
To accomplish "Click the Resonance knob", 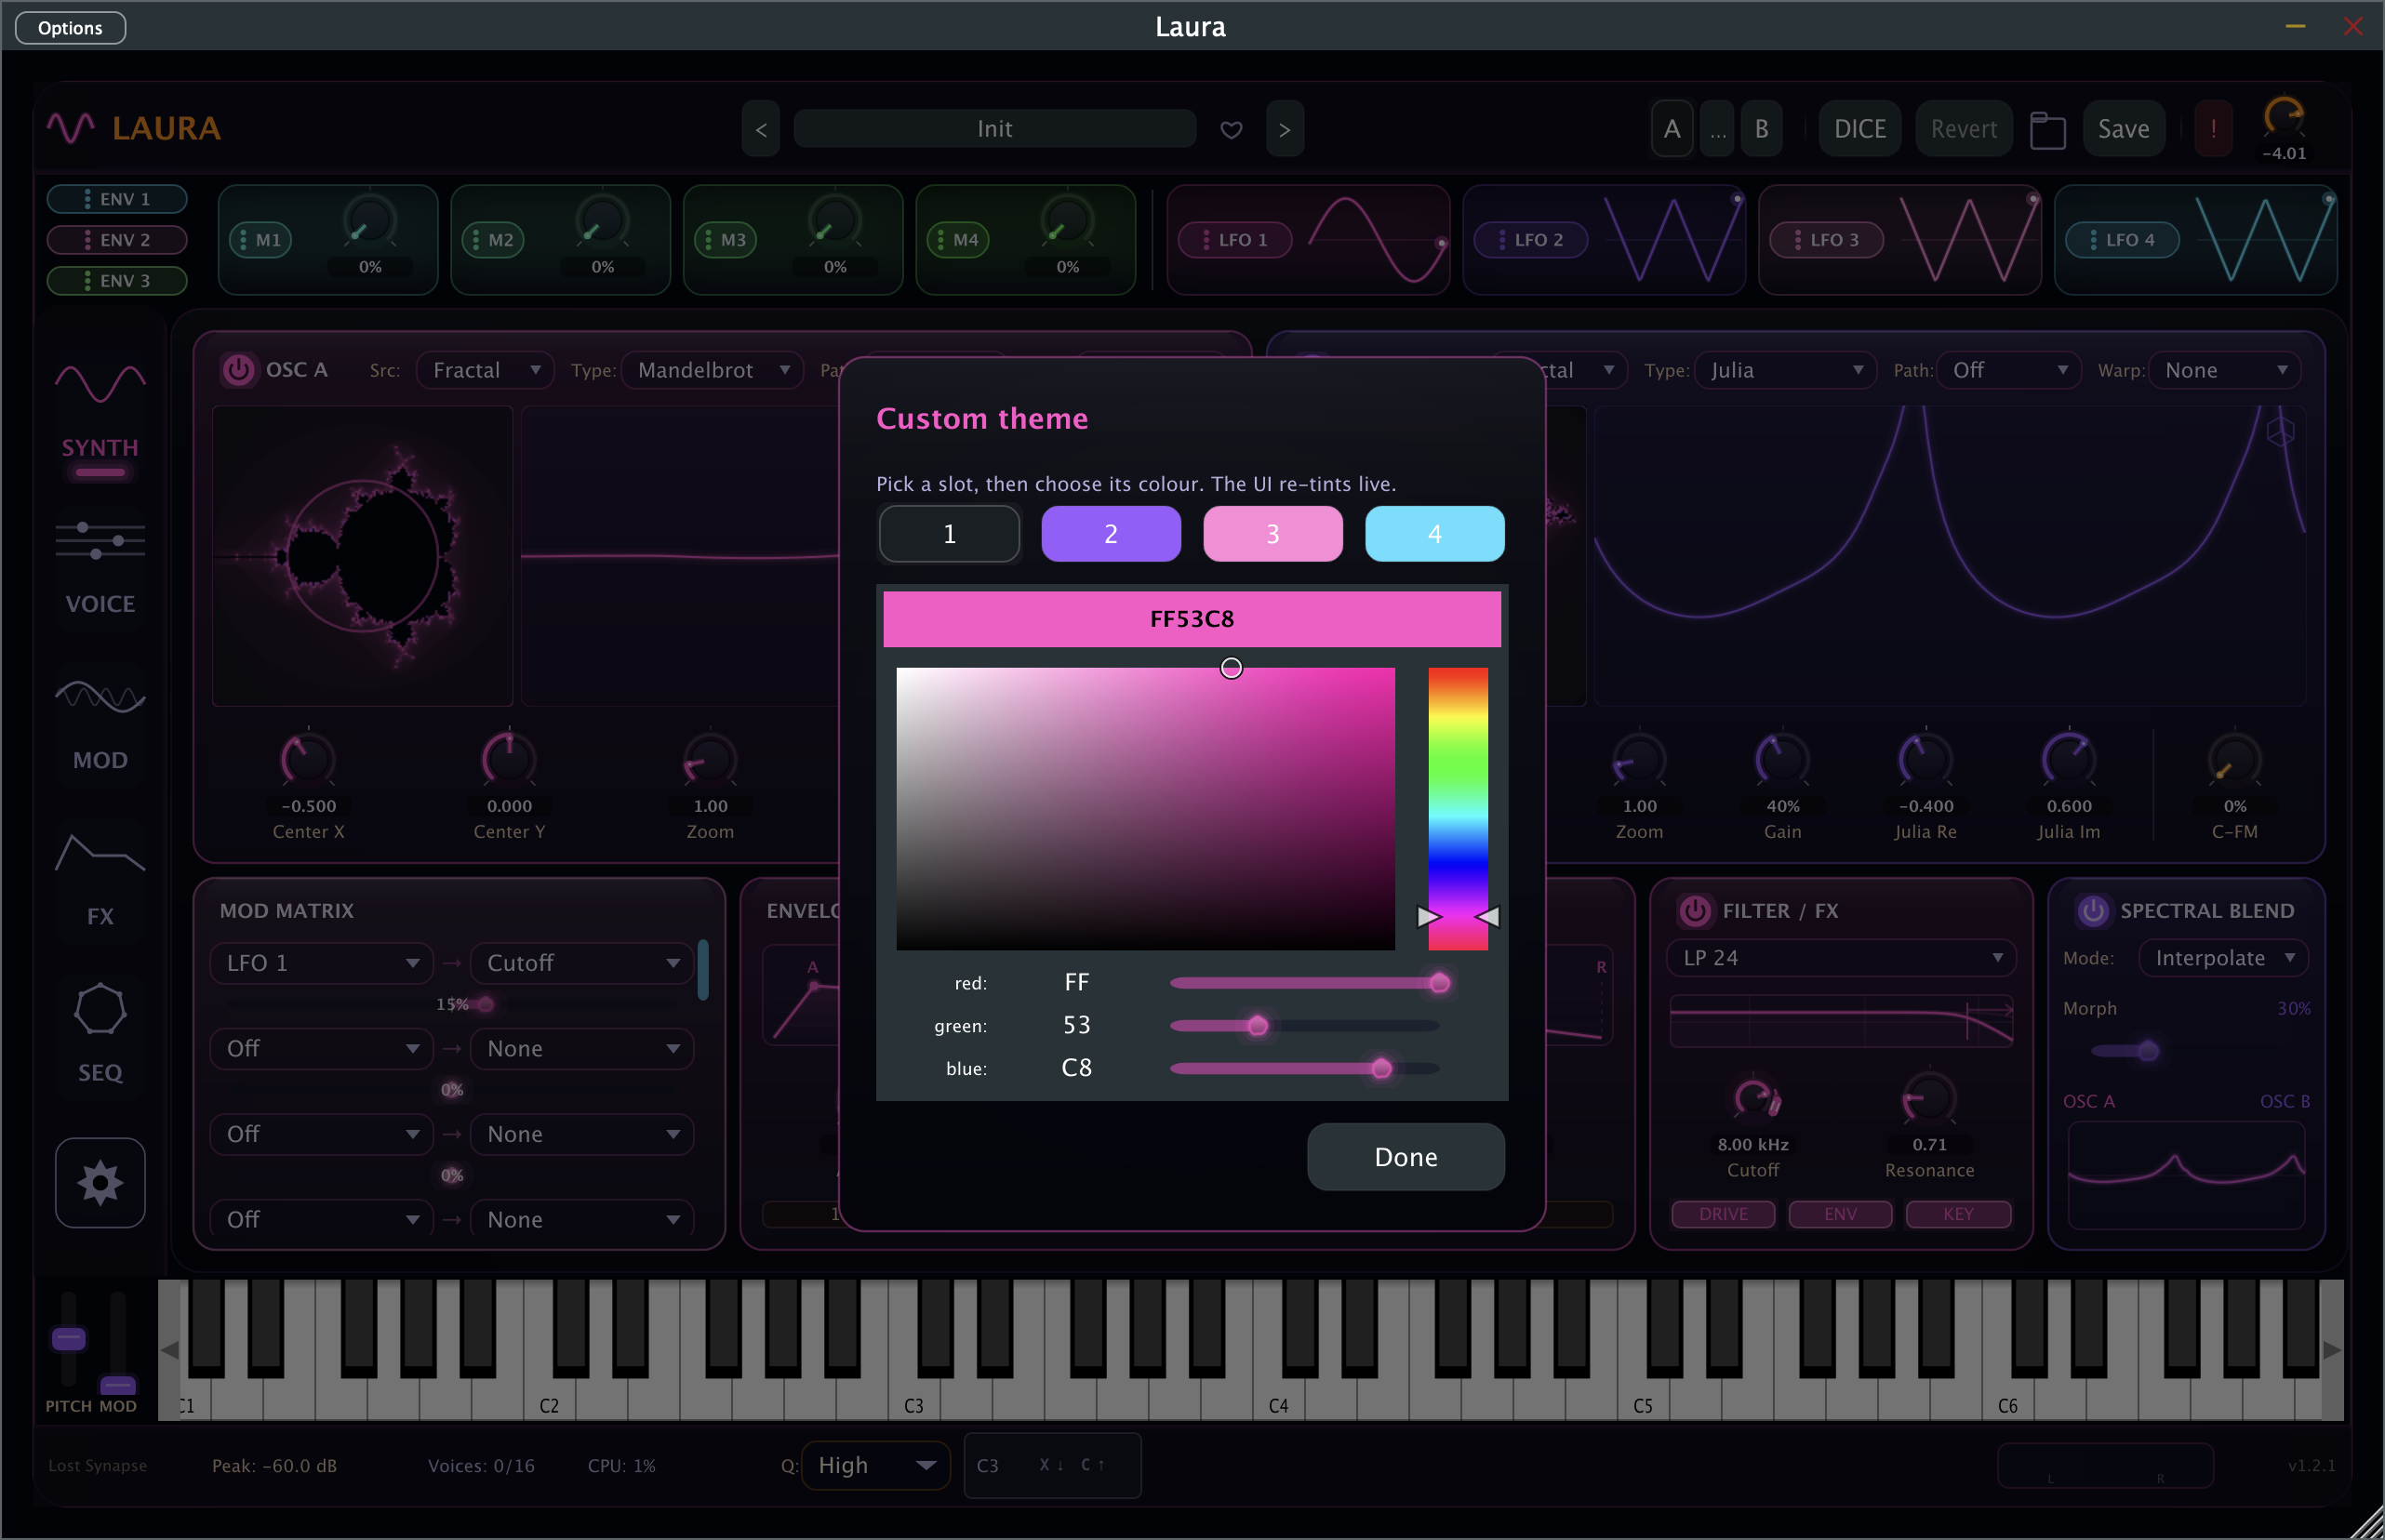I will [1929, 1100].
